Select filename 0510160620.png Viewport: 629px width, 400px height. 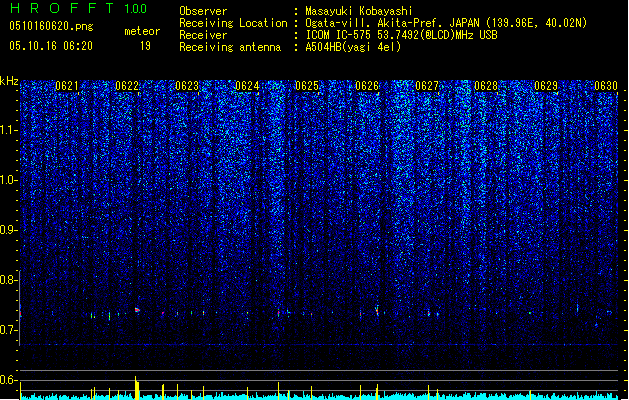click(x=51, y=26)
